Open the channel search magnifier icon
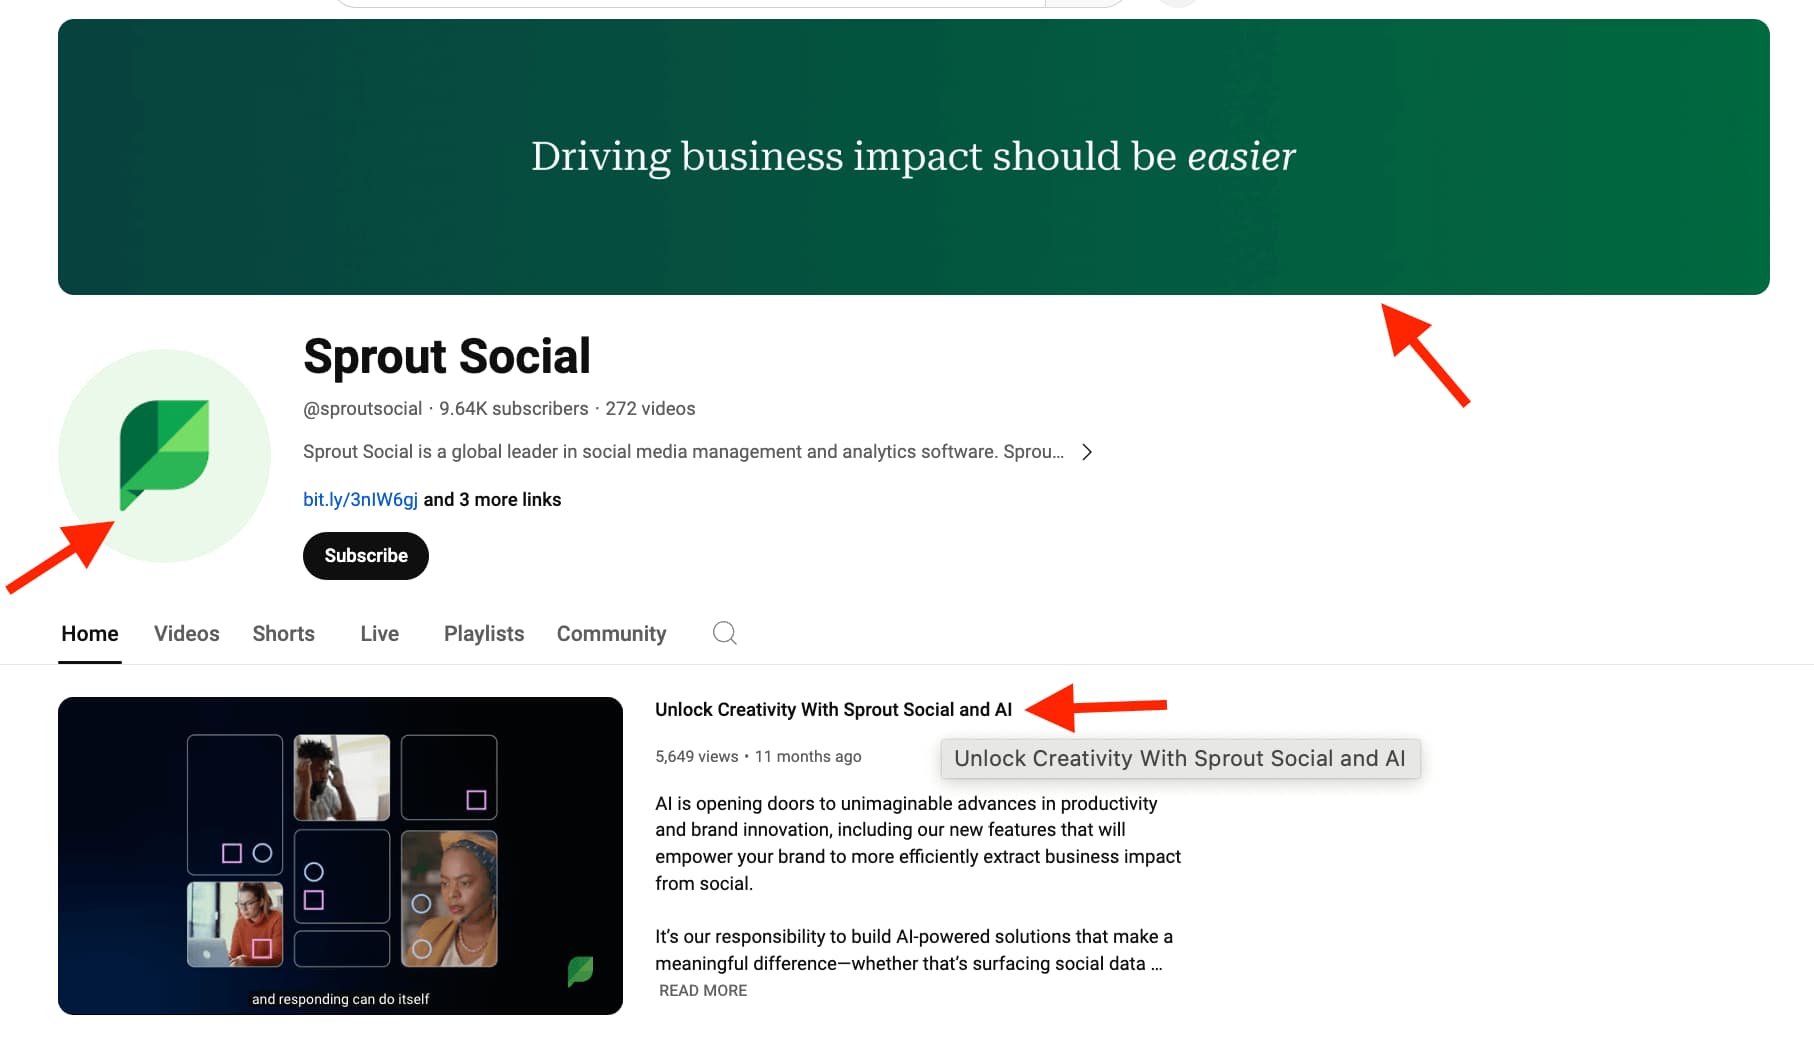The image size is (1814, 1046). [x=724, y=633]
